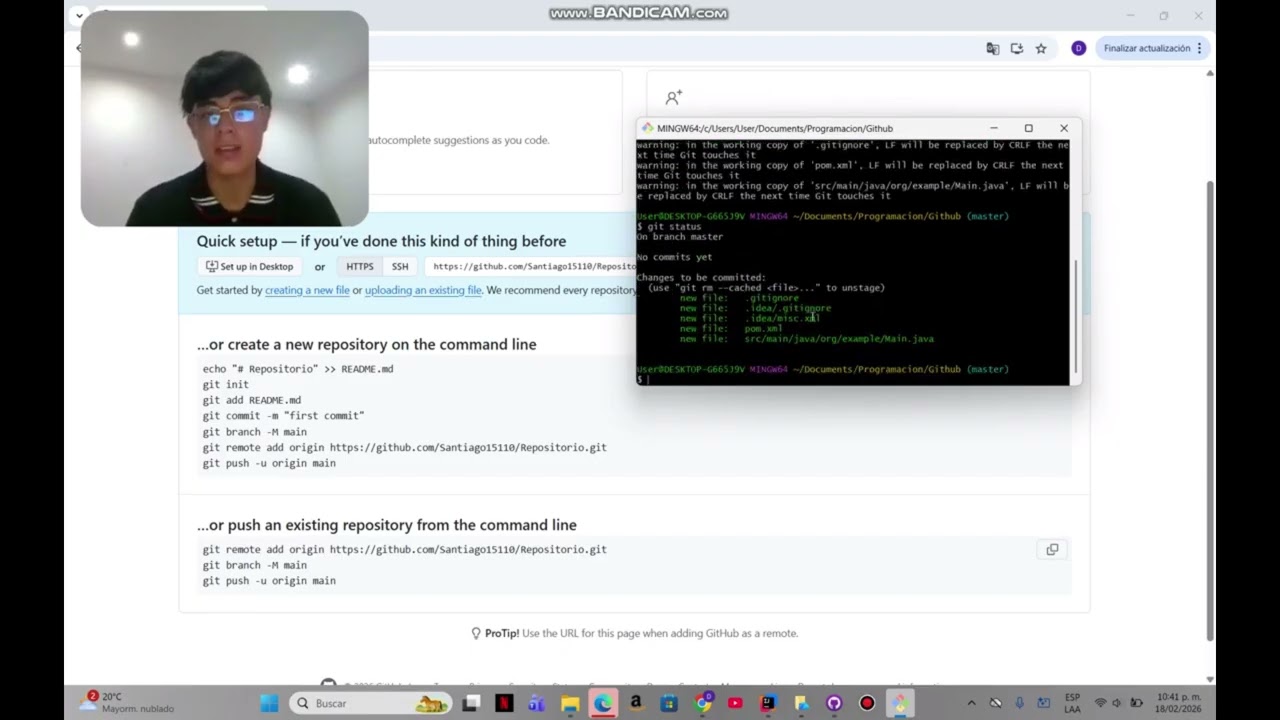Minimize the Chrome browser window

(1131, 15)
